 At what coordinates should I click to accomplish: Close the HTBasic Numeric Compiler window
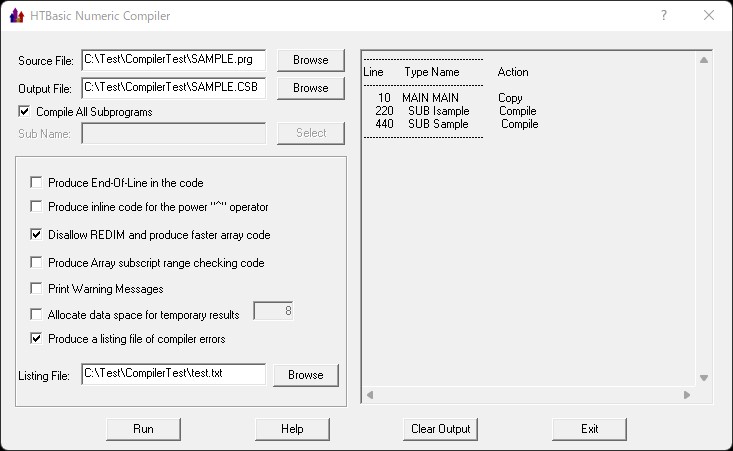(x=709, y=15)
